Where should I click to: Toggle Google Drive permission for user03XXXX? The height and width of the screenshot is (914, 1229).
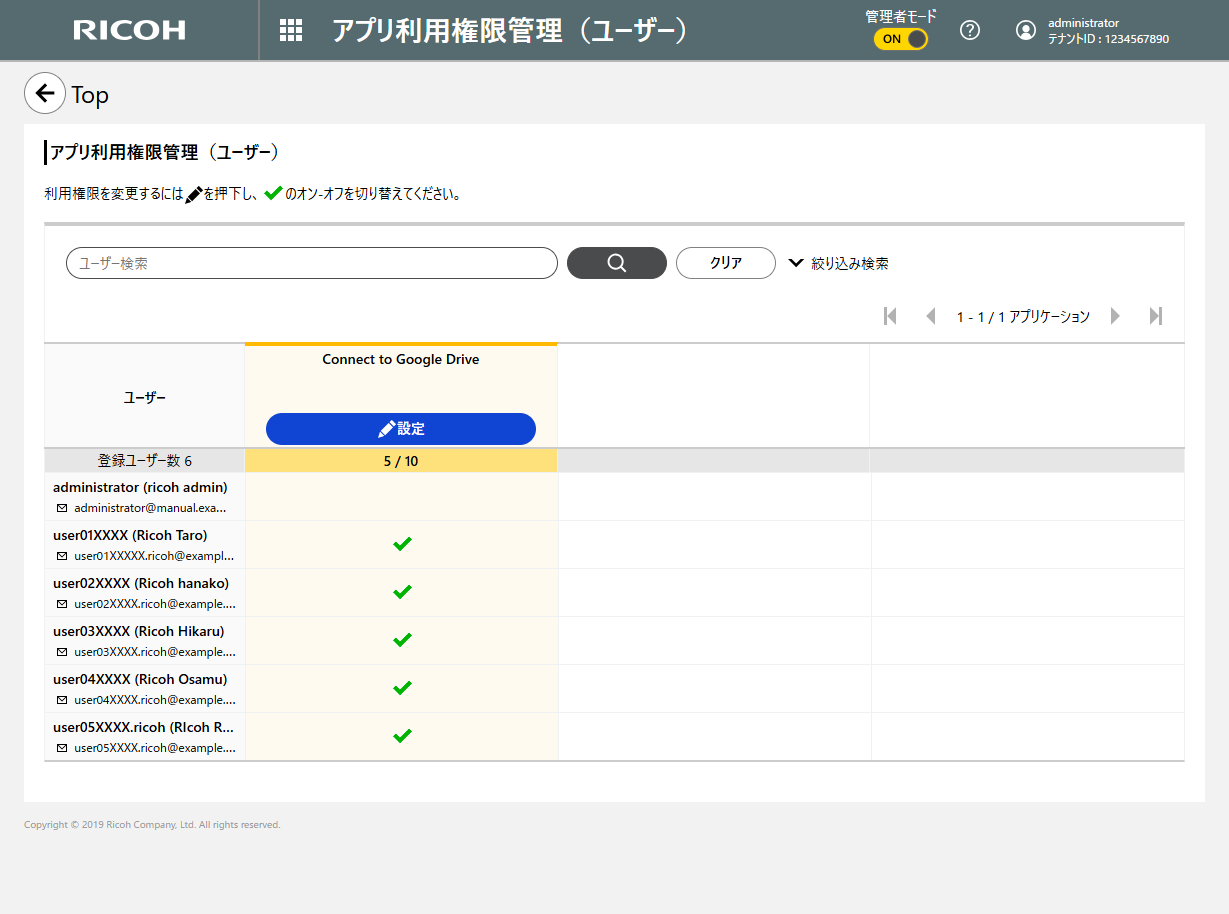tap(402, 640)
